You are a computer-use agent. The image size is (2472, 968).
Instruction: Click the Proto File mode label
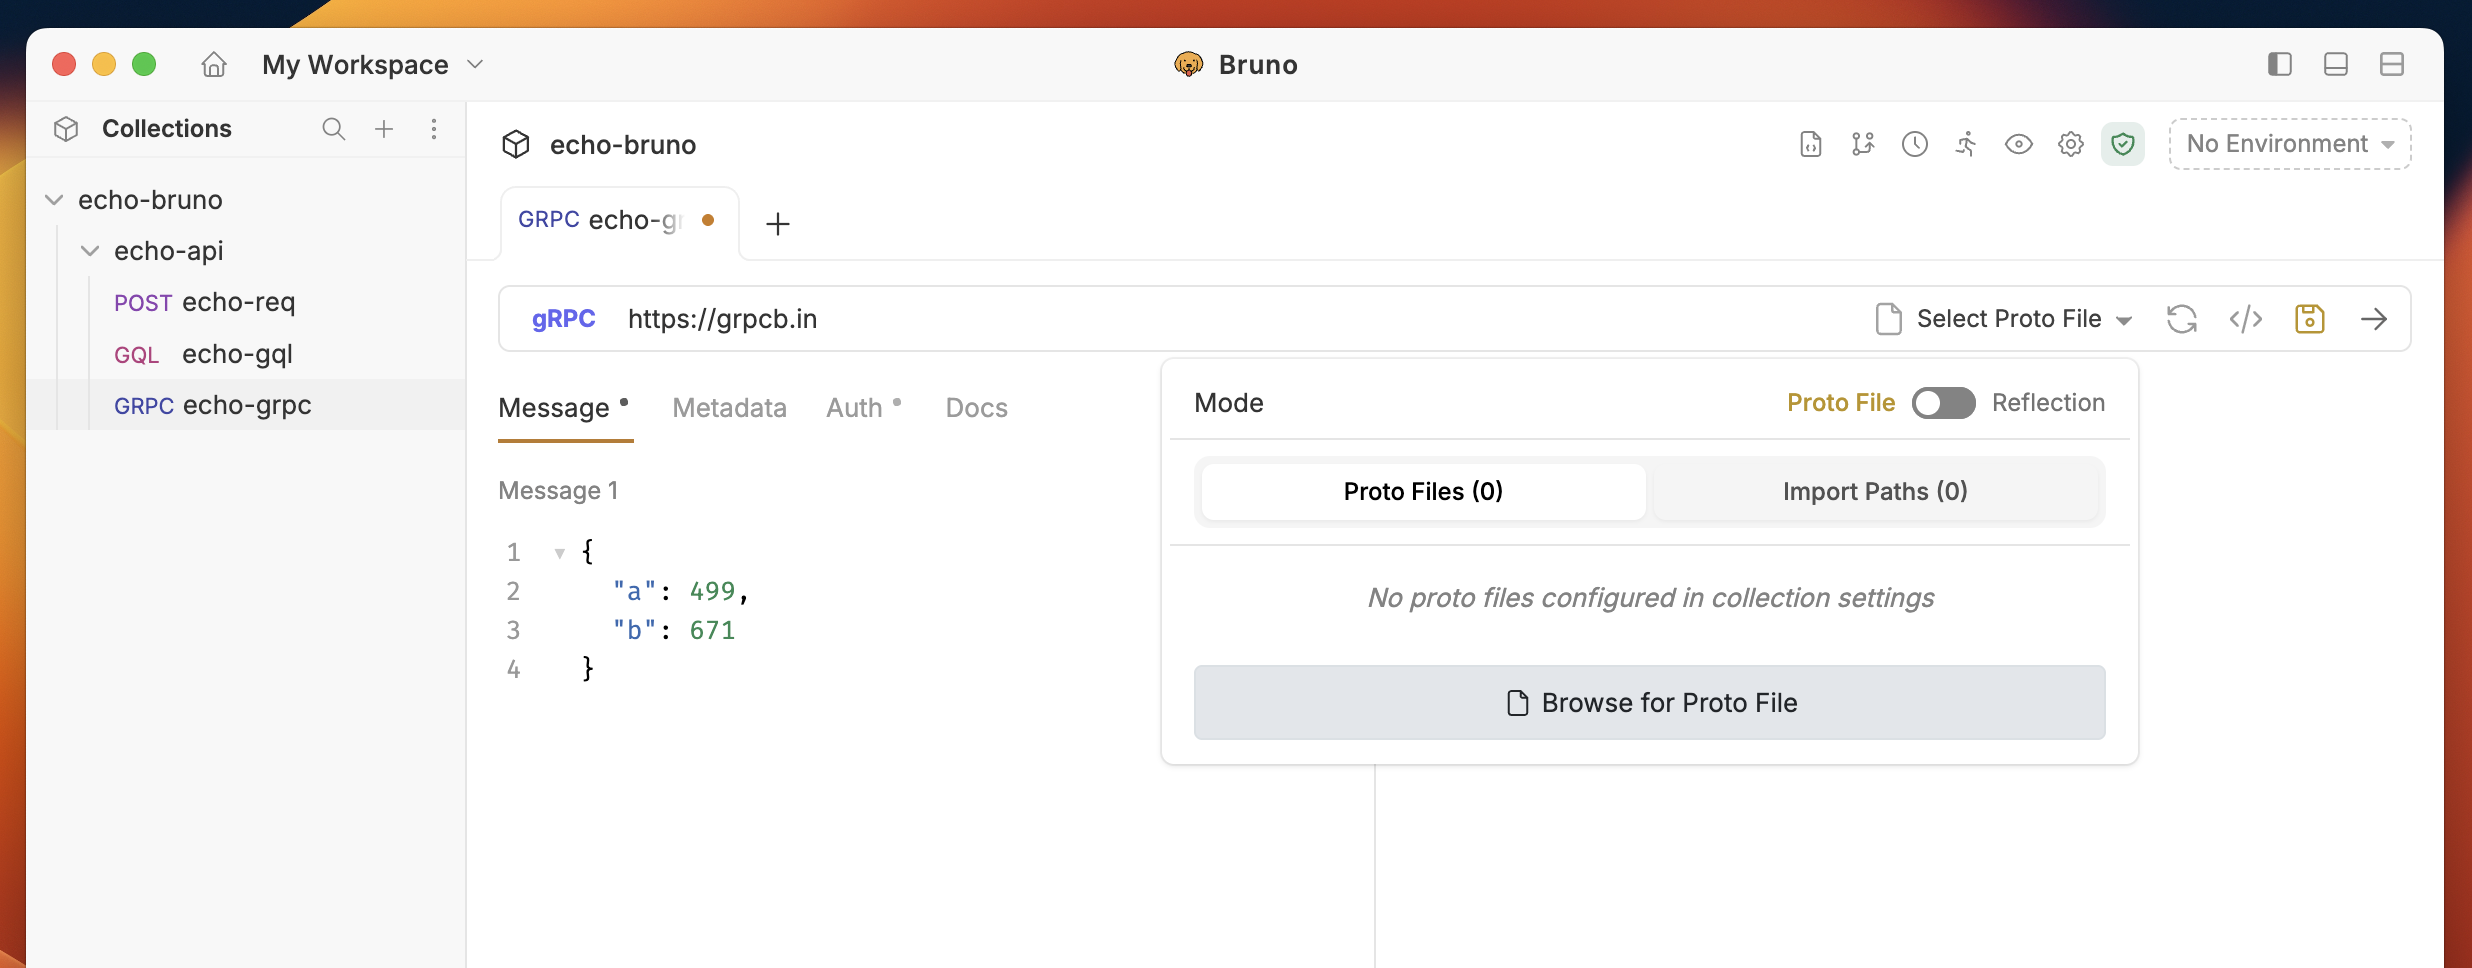pyautogui.click(x=1841, y=403)
